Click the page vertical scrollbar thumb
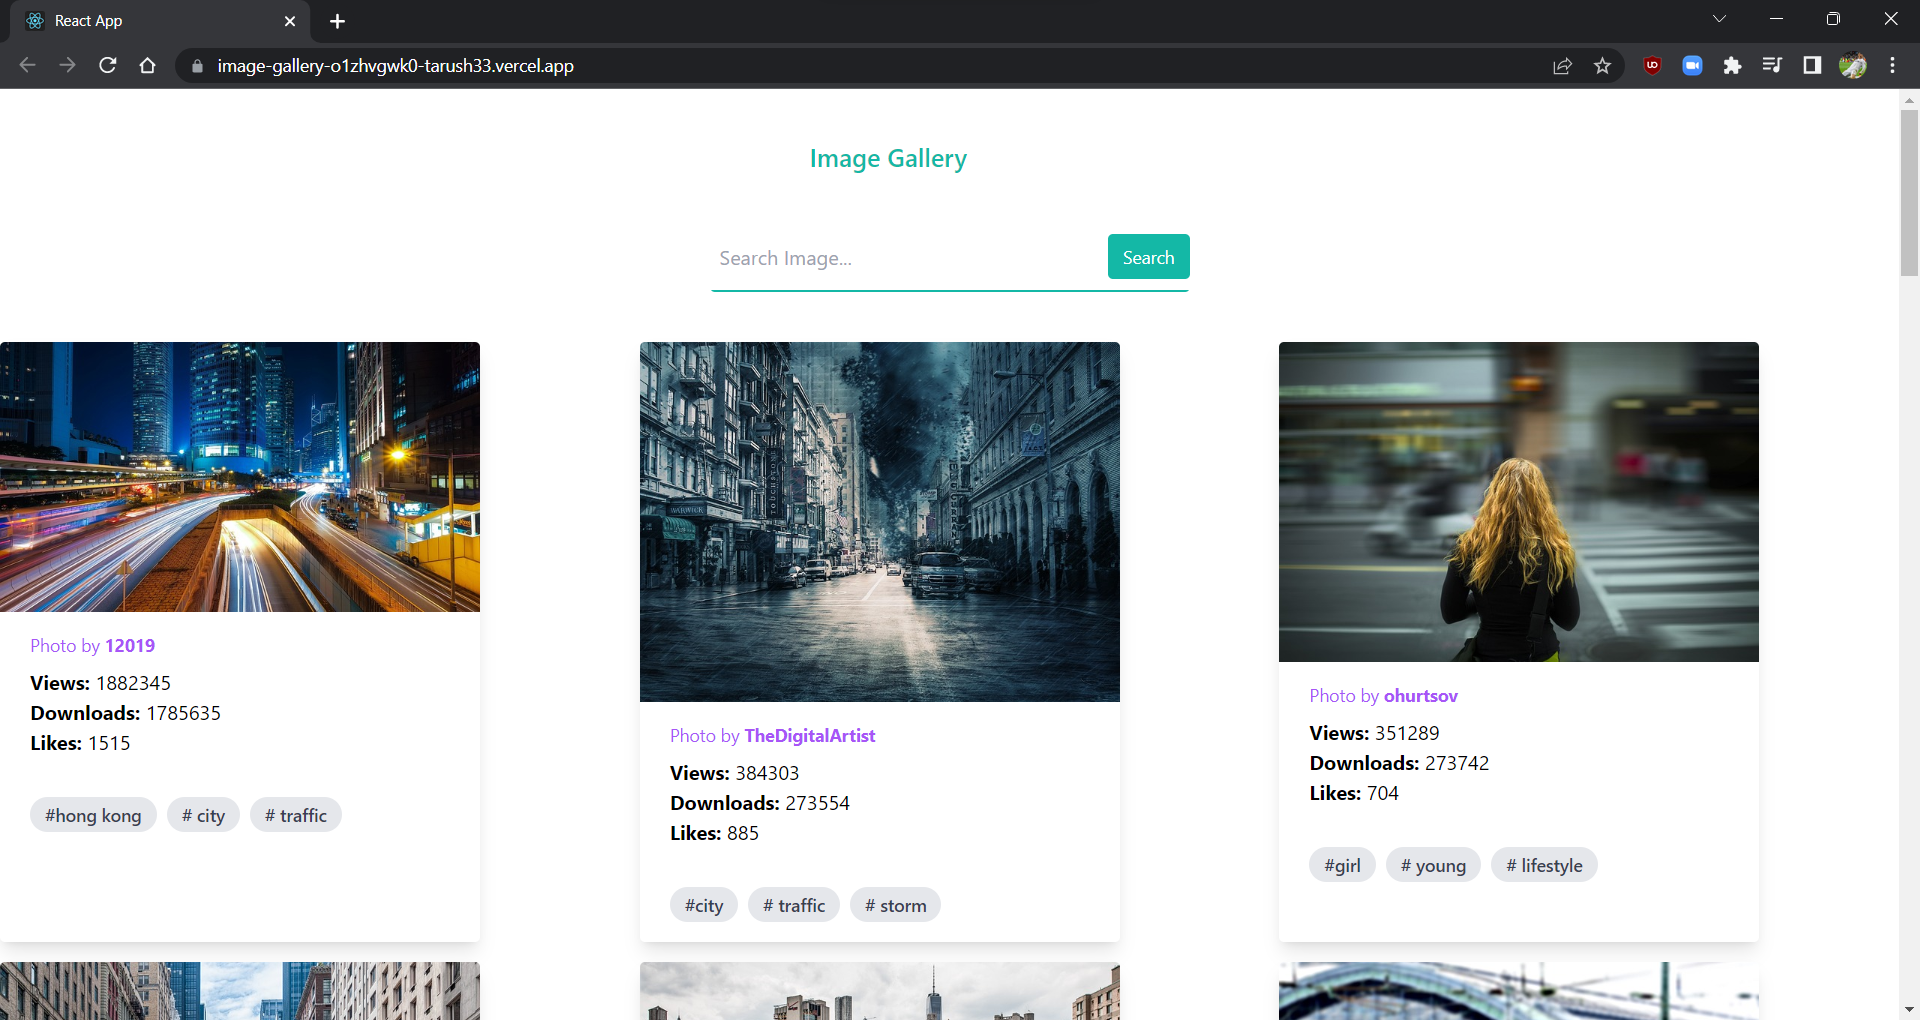 (x=1909, y=193)
